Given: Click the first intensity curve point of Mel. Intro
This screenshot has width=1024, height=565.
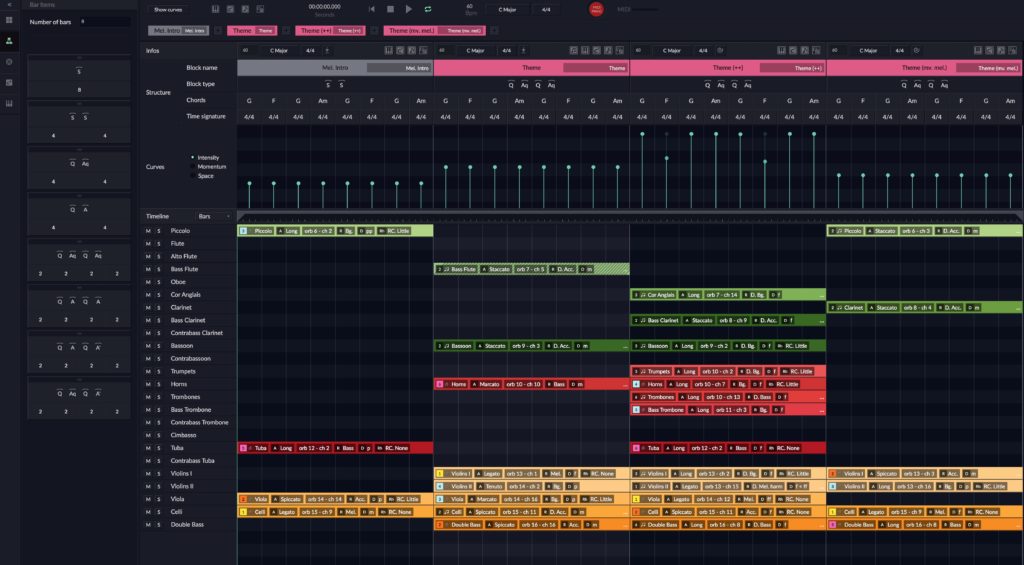Looking at the screenshot, I should pos(249,183).
